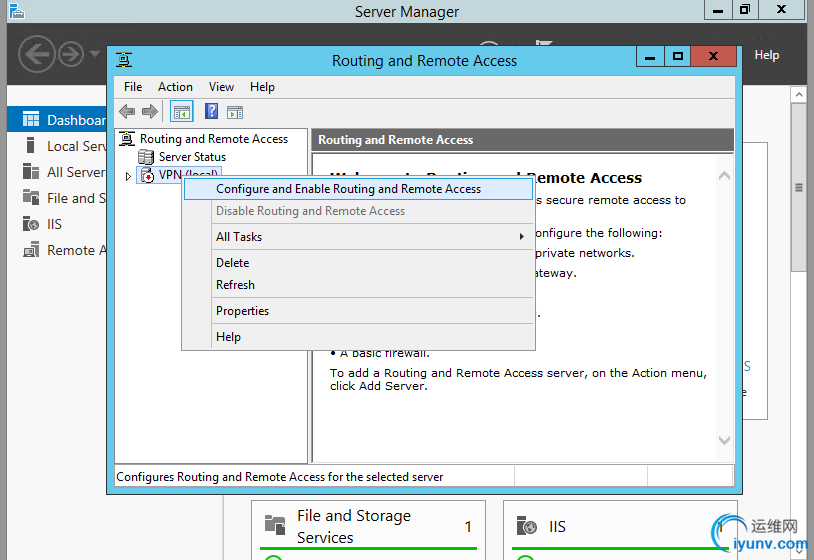Select Refresh in the context menu
Viewport: 814px width, 560px height.
235,285
